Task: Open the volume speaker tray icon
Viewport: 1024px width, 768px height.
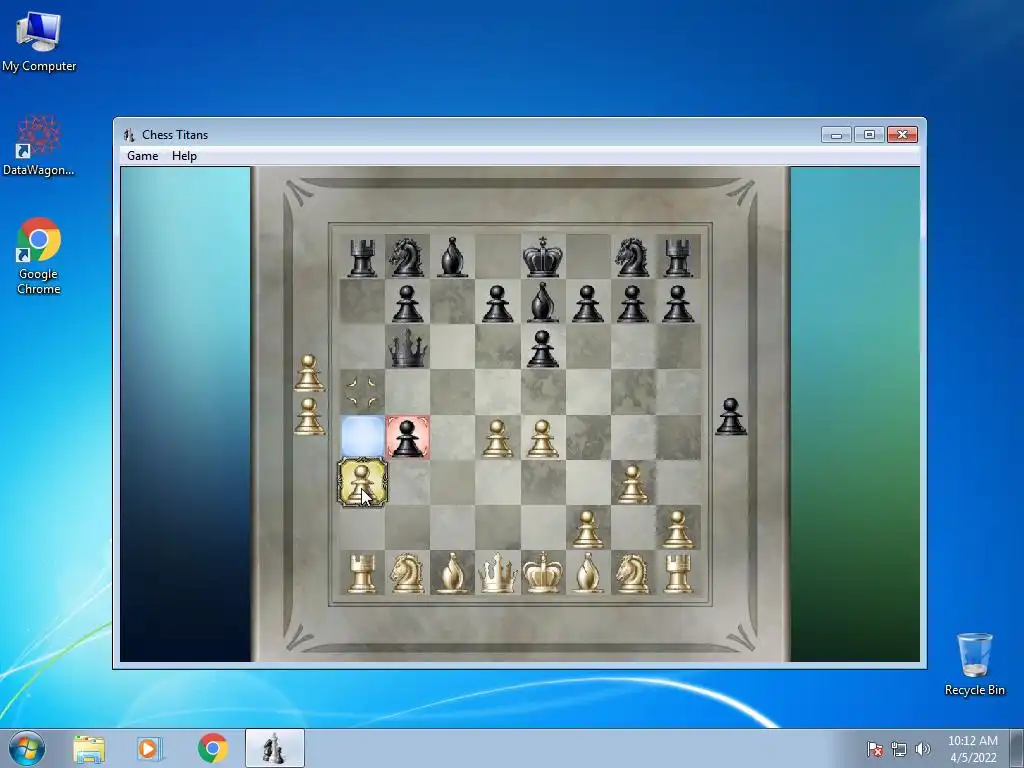Action: [x=922, y=749]
